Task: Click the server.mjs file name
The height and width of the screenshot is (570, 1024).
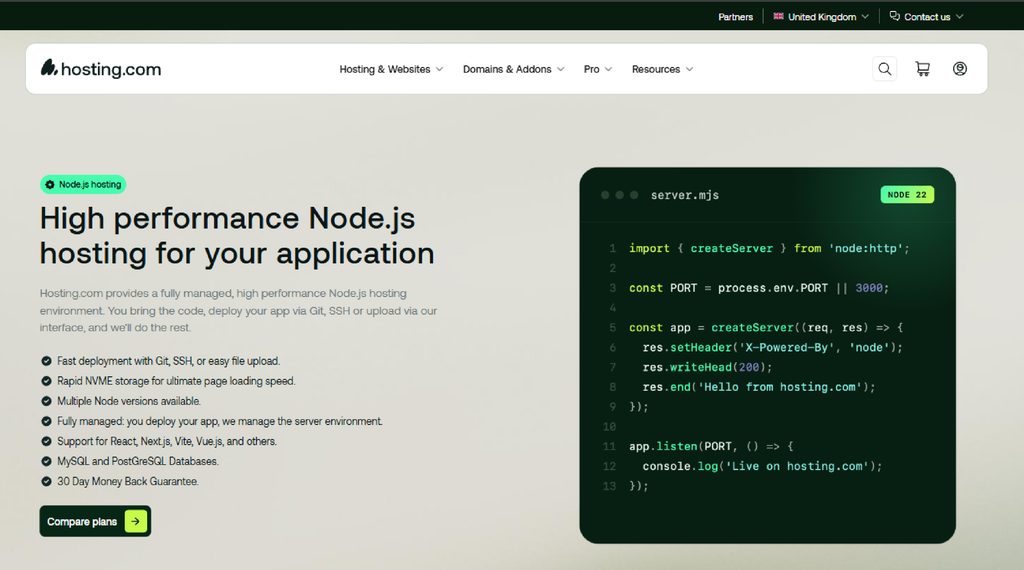Action: pyautogui.click(x=684, y=195)
